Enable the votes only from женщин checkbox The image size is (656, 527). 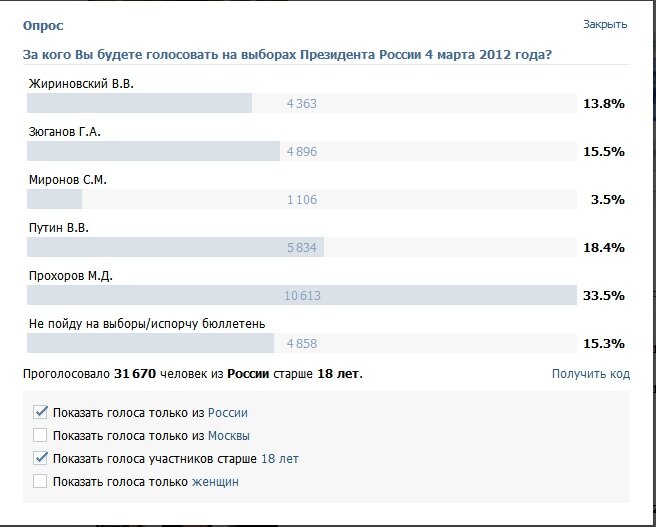[40, 482]
